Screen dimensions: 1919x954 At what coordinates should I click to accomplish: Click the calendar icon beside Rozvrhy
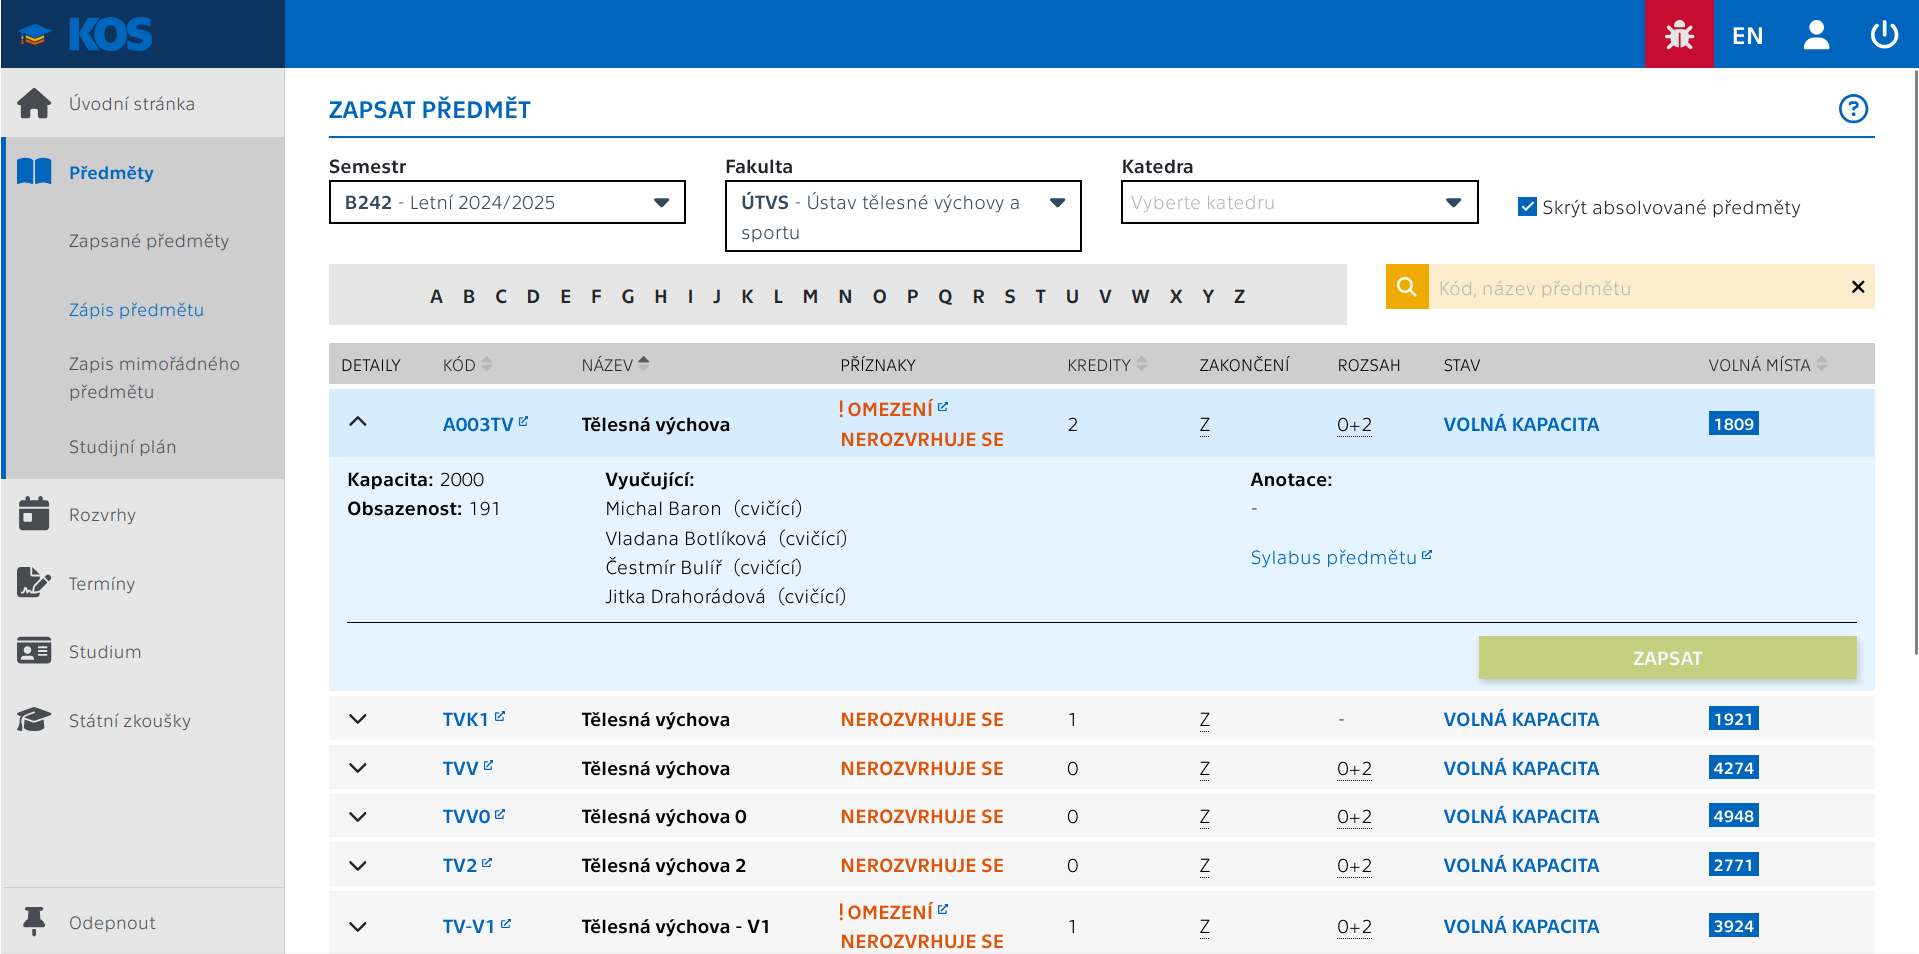34,514
